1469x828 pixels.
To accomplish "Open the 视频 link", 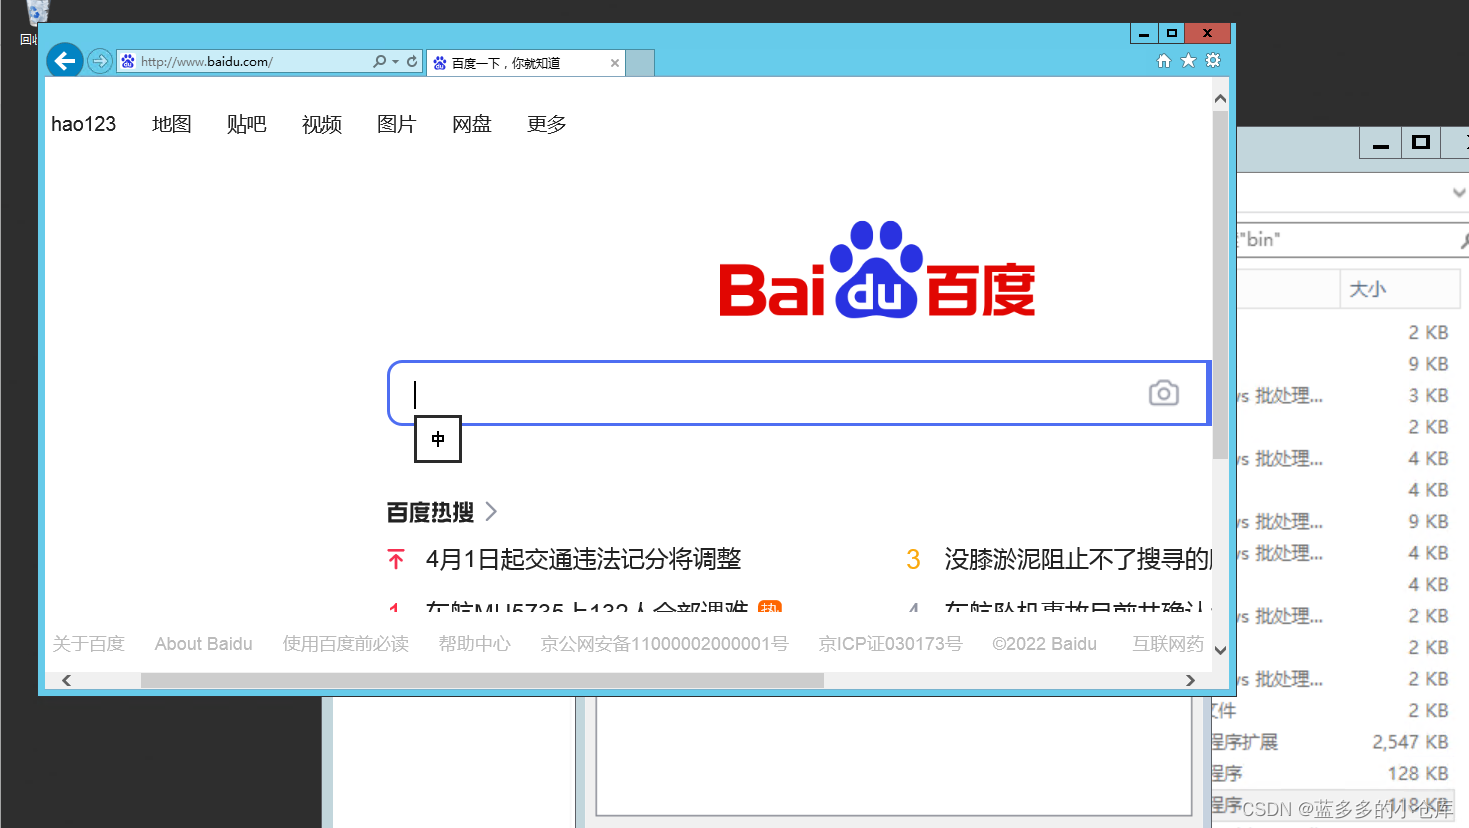I will tap(322, 124).
